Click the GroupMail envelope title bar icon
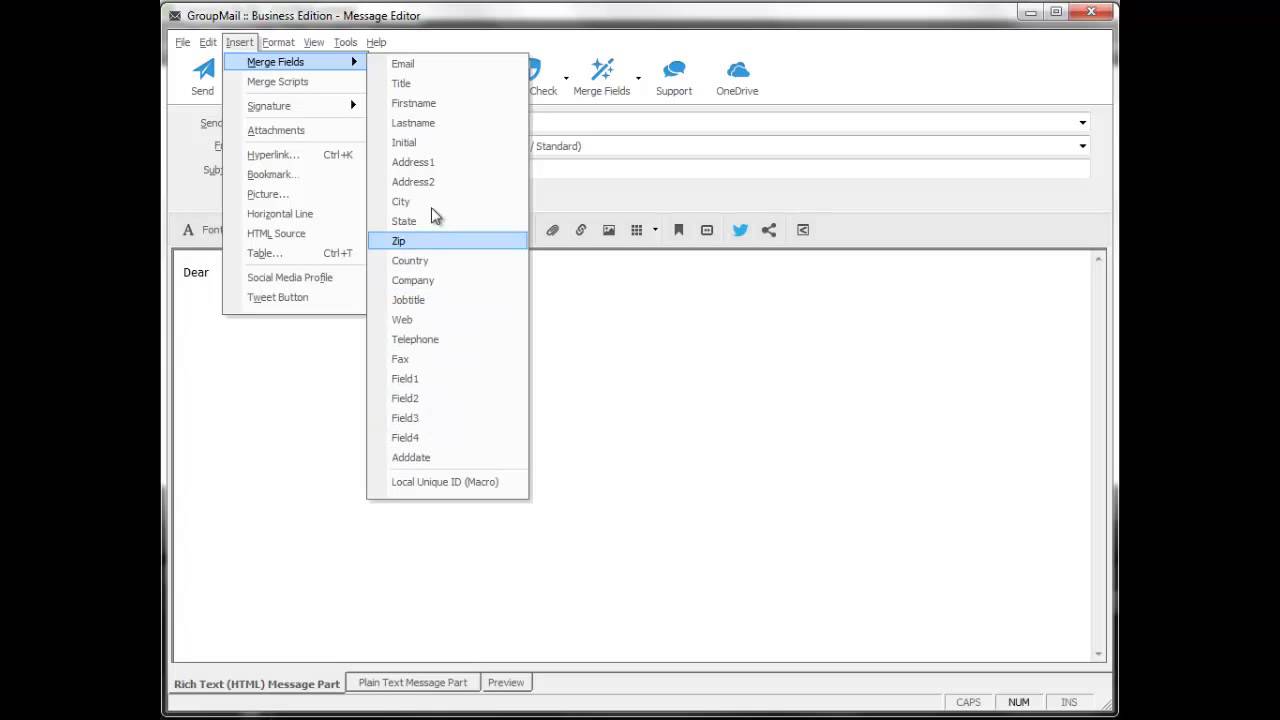1280x720 pixels. point(175,15)
